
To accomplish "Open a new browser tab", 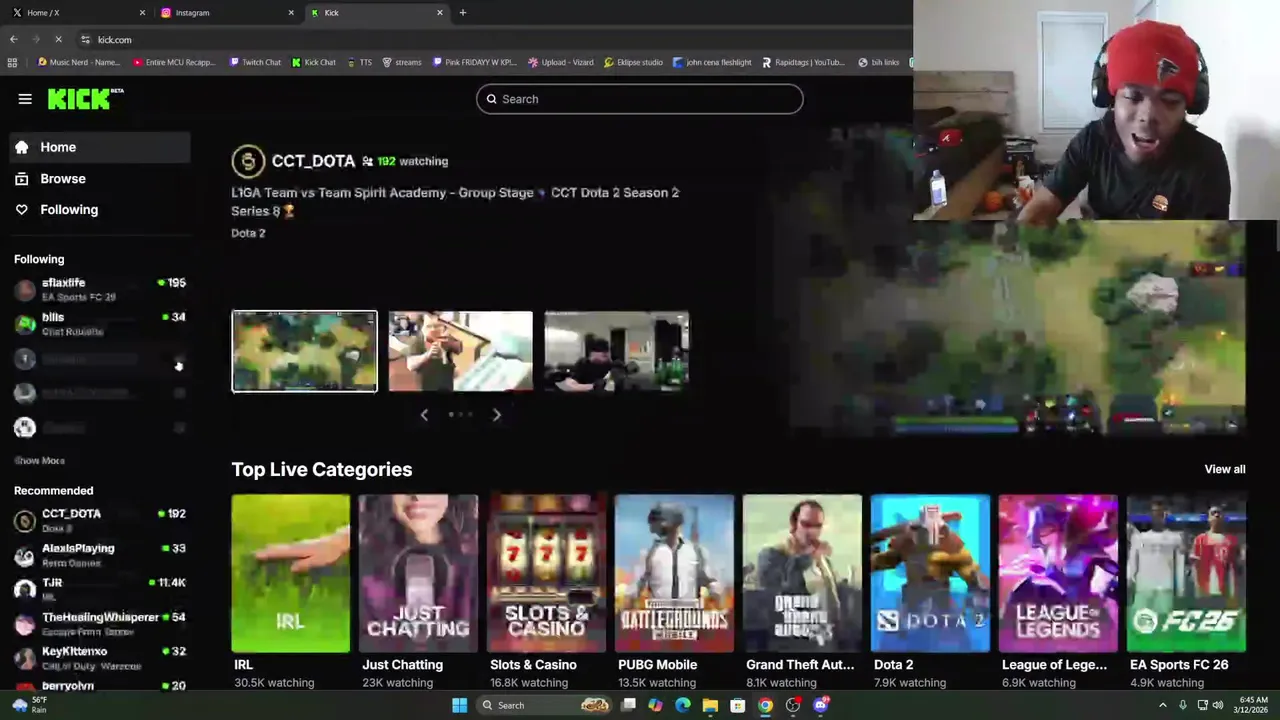I will point(463,13).
